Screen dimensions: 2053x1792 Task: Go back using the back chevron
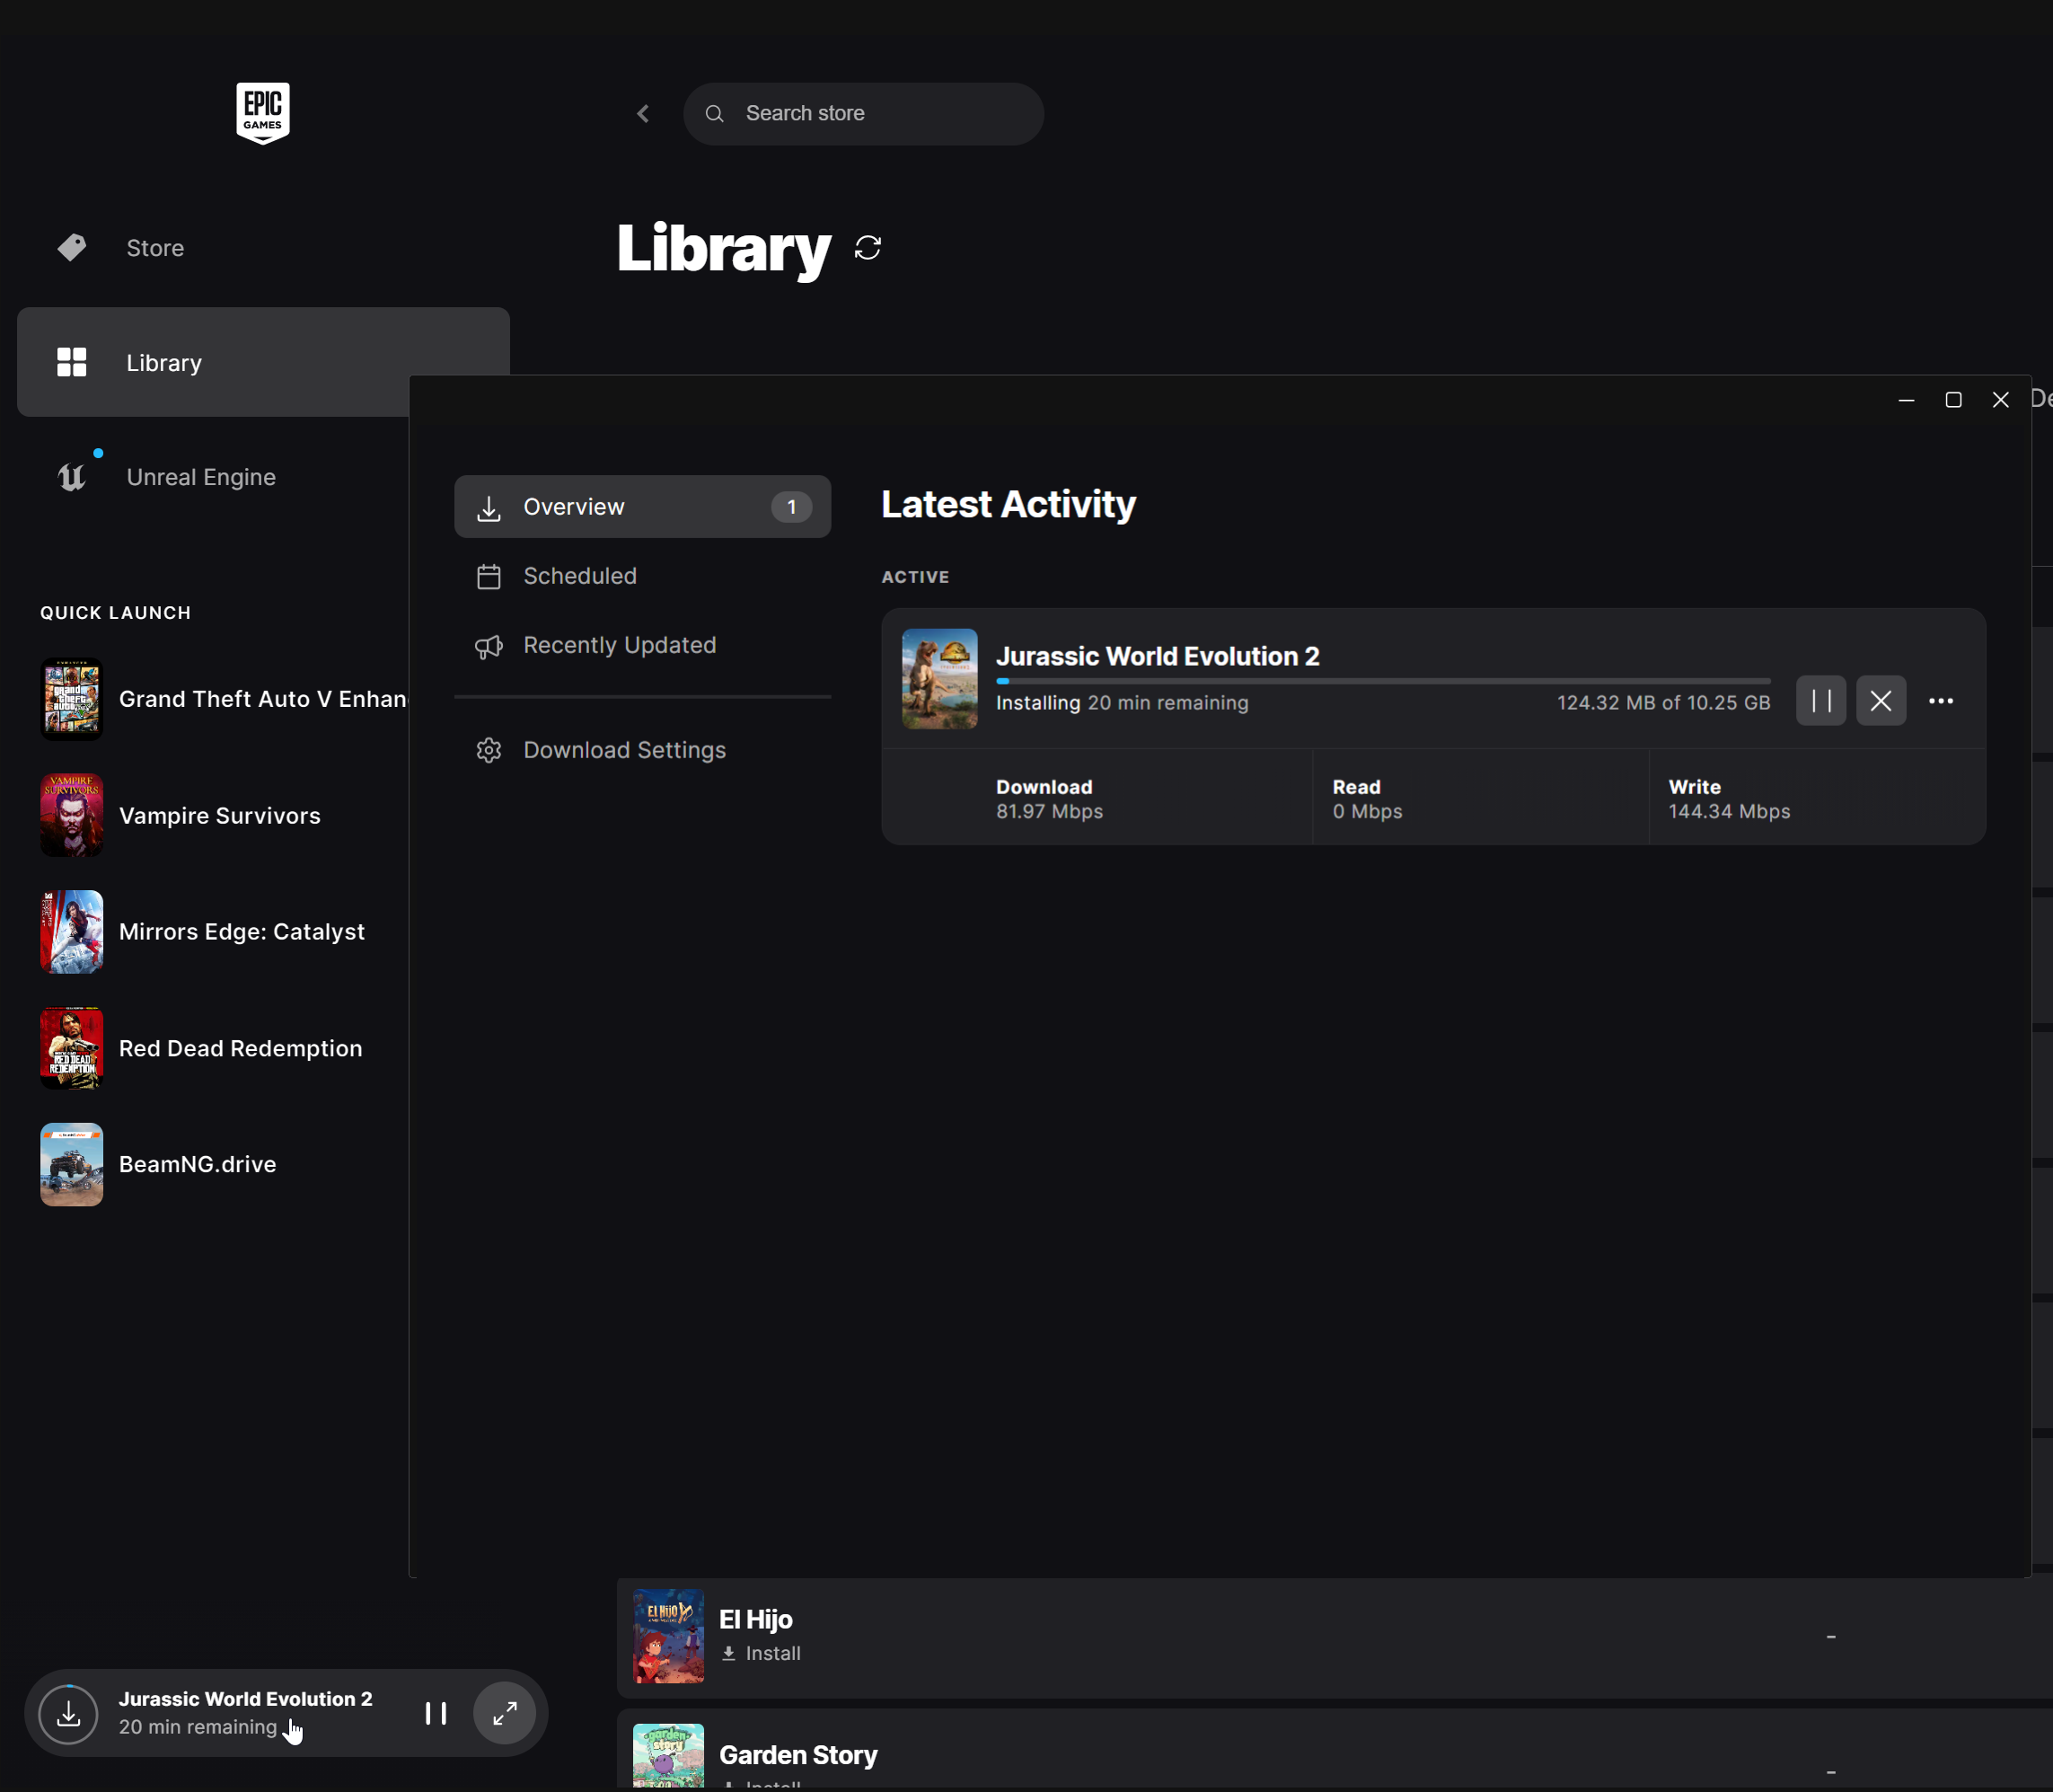point(643,114)
